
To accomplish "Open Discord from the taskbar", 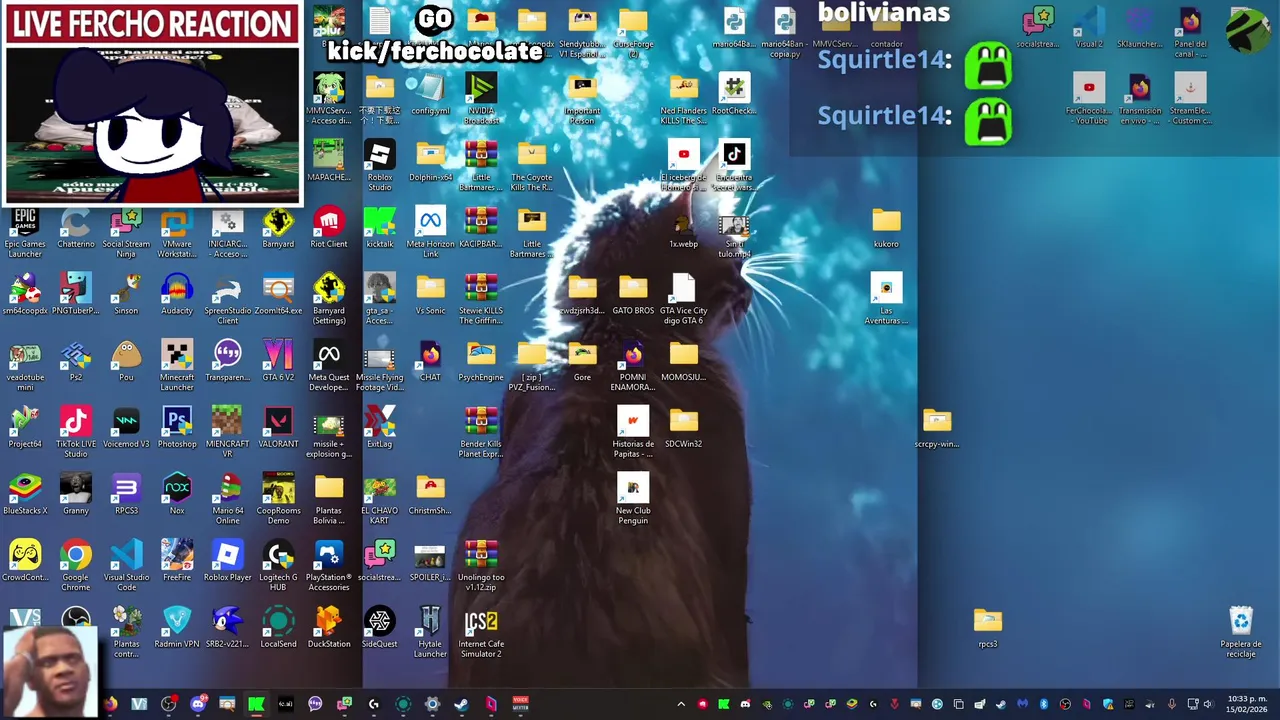I will click(x=198, y=704).
